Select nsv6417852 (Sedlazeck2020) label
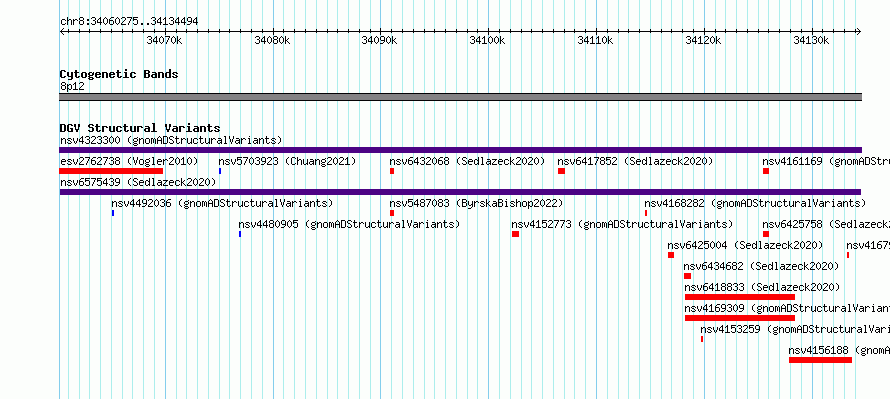The image size is (890, 399). pyautogui.click(x=635, y=161)
